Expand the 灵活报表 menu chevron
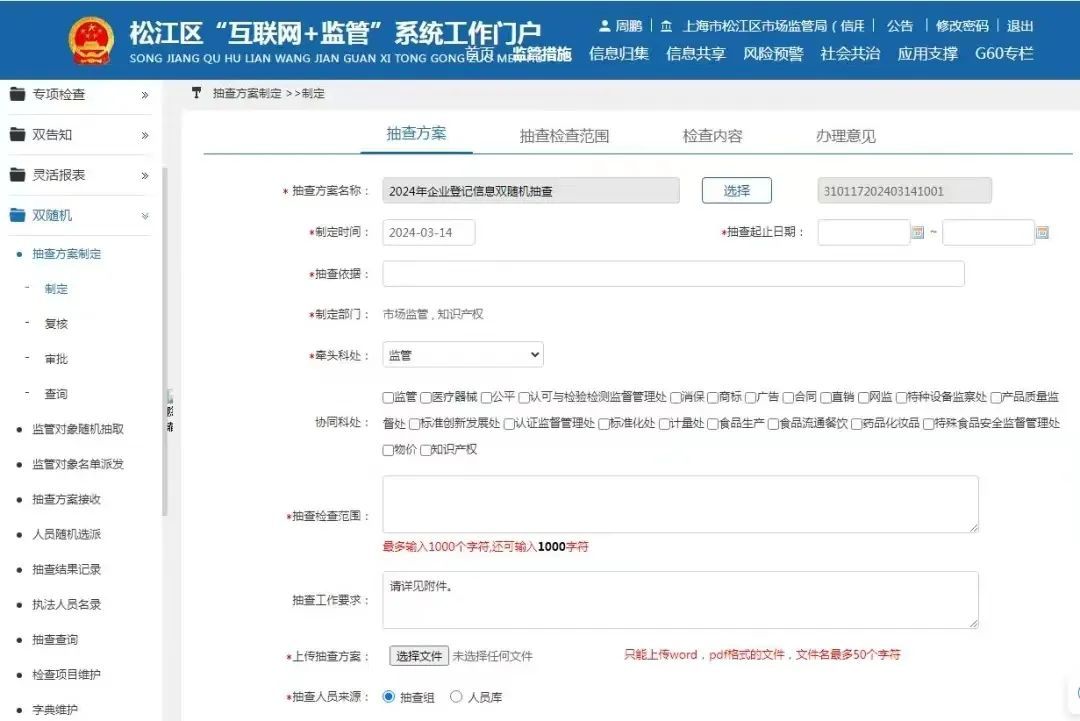The image size is (1080, 721). 145,176
